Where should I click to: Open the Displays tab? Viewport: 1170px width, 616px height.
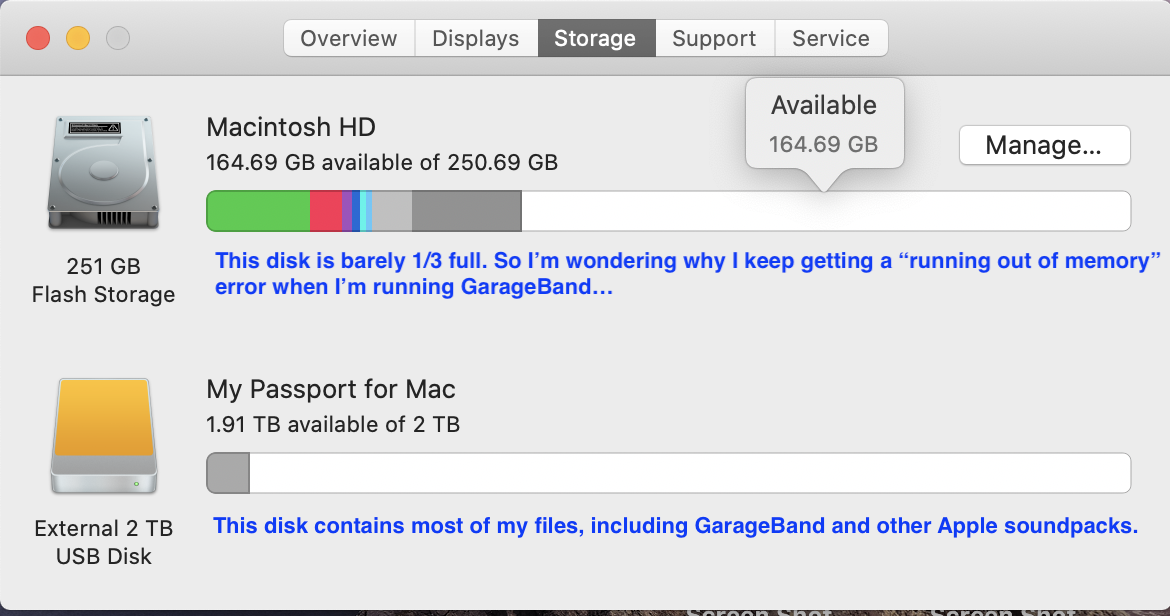click(x=475, y=39)
